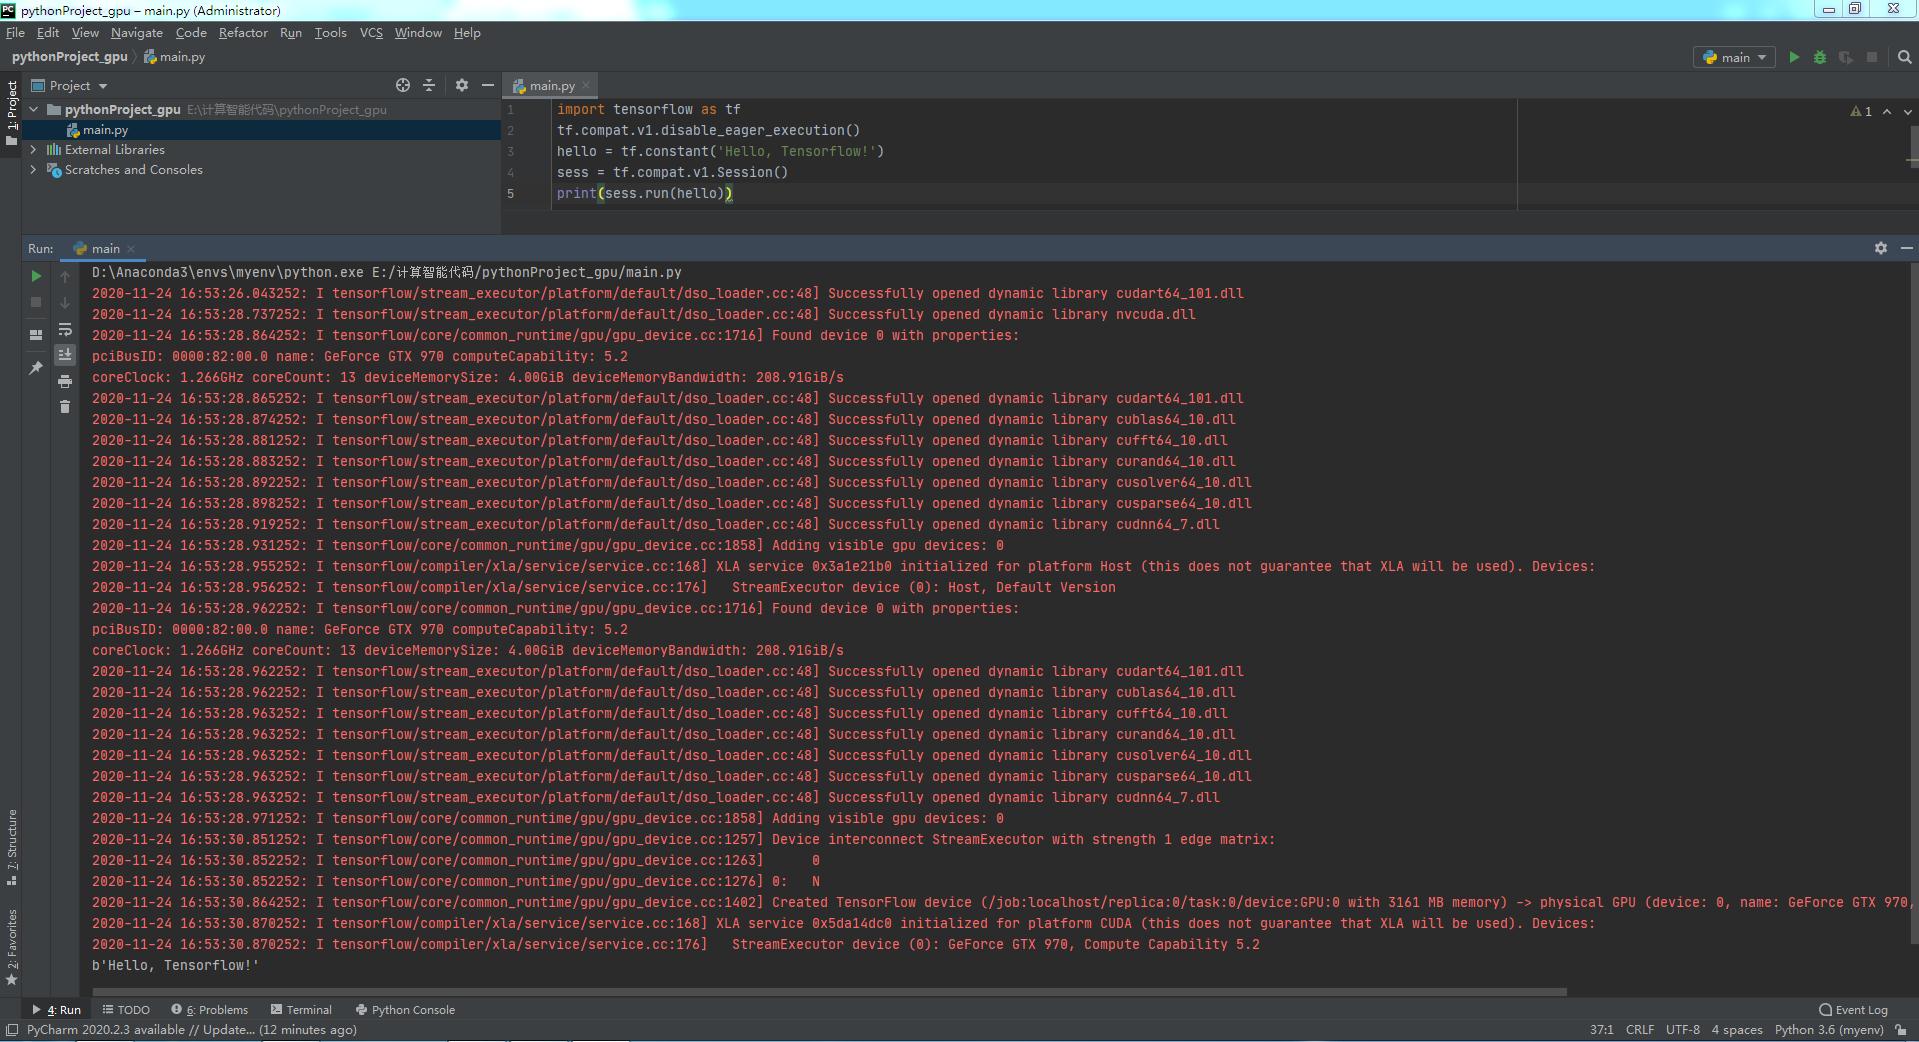This screenshot has height=1042, width=1919.
Task: Click PyCharm 2020.2.3 available update notice
Action: [x=191, y=1030]
